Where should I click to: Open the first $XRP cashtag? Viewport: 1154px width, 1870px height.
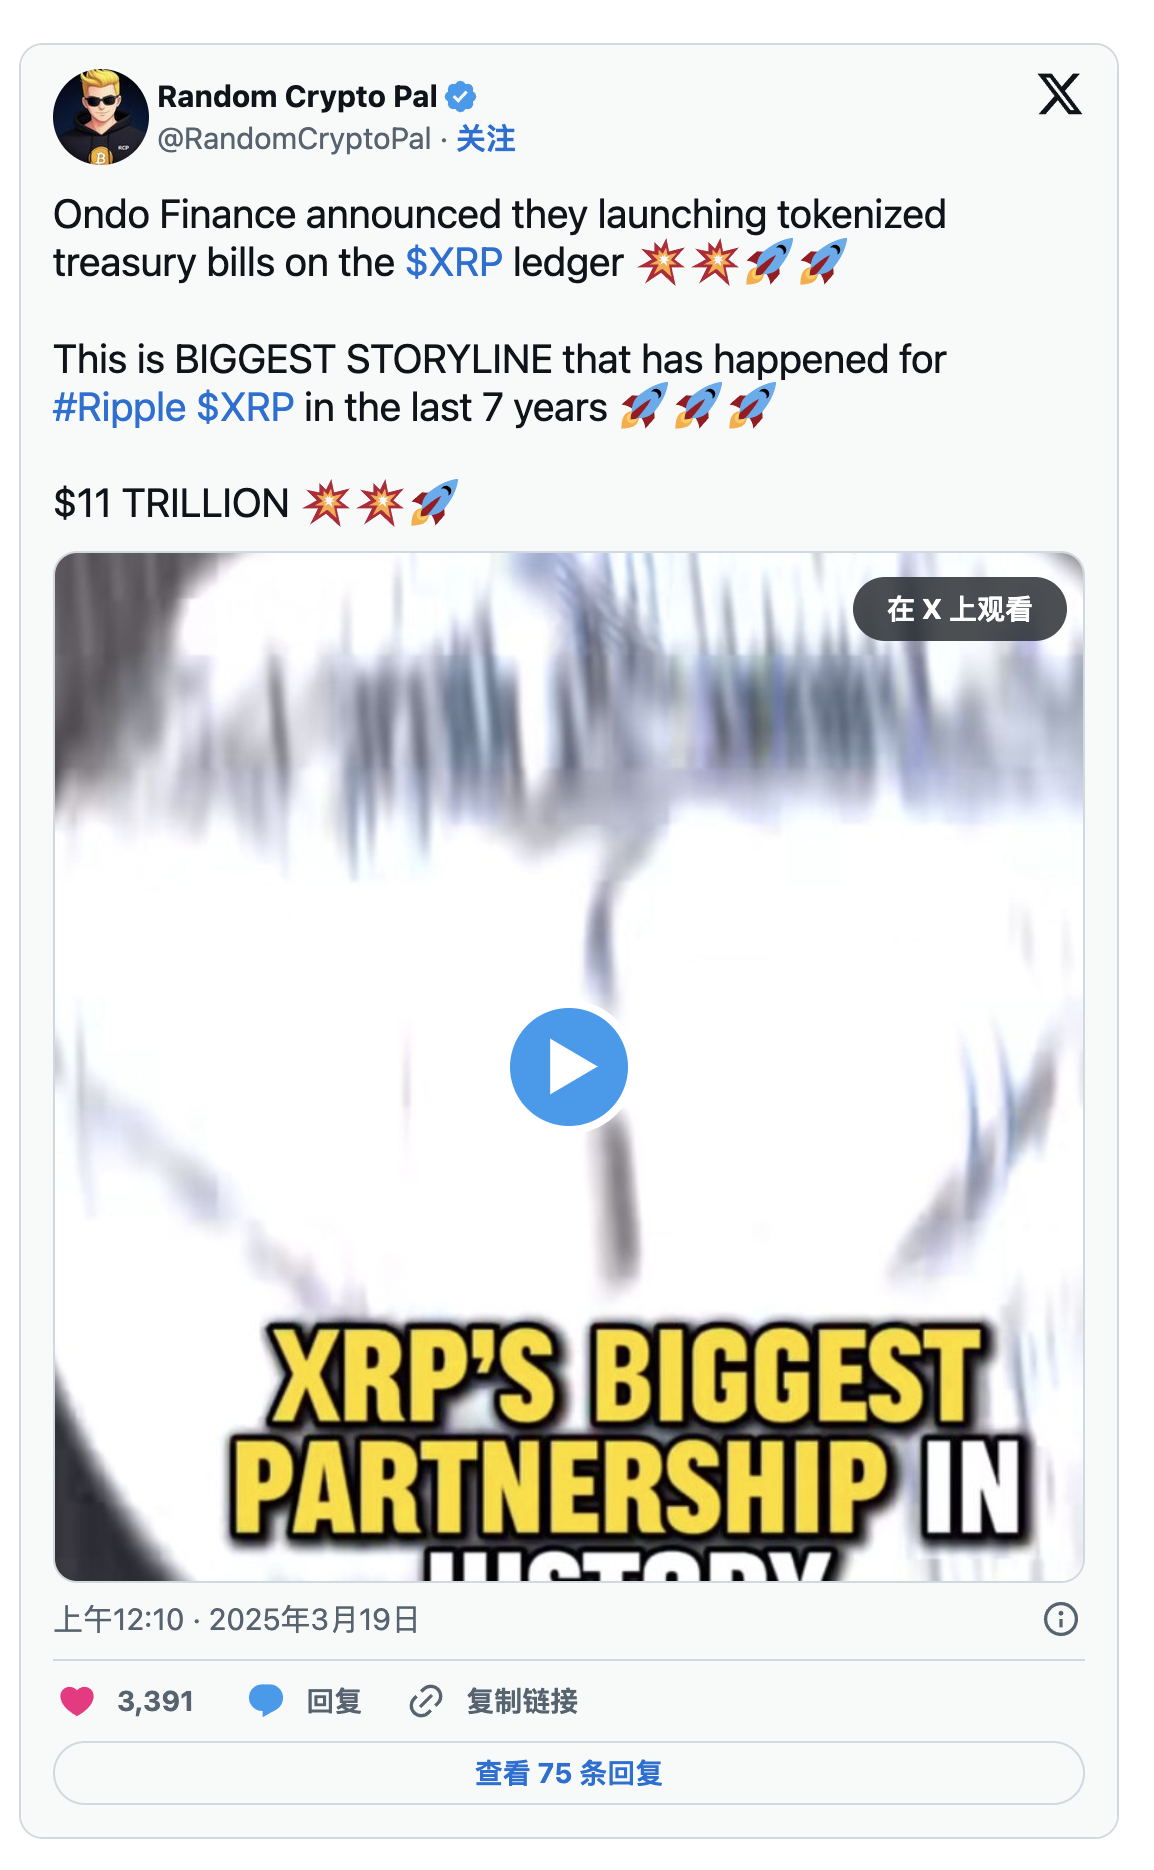click(454, 262)
